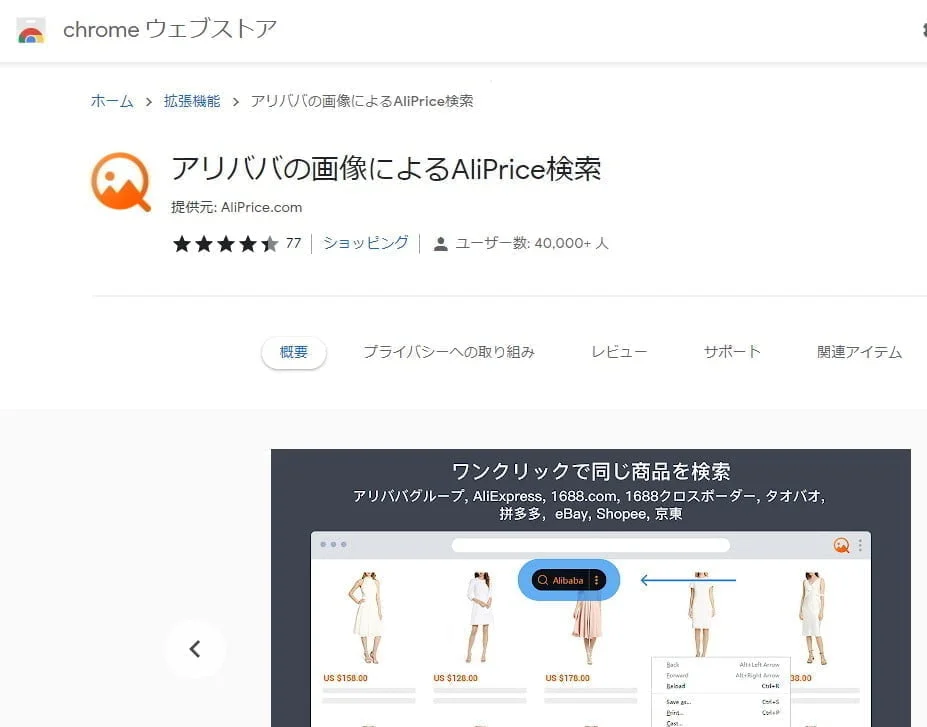Select the 概要 tab
Screen dimensions: 927x727
pos(294,352)
